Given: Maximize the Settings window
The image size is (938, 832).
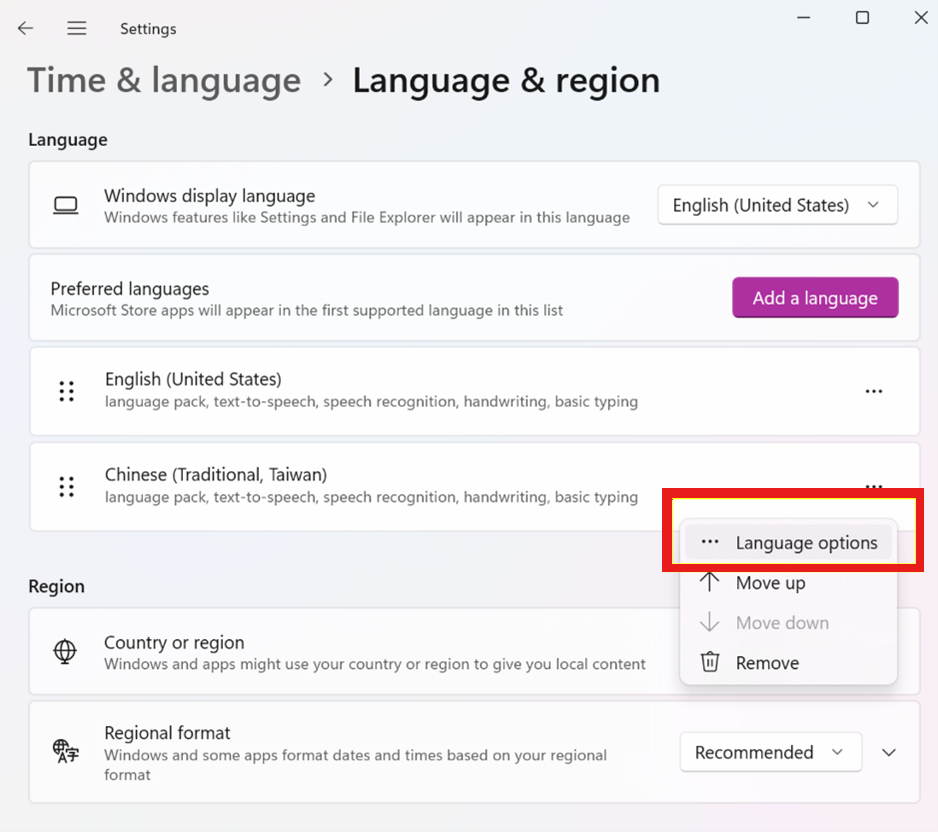Looking at the screenshot, I should tap(862, 18).
